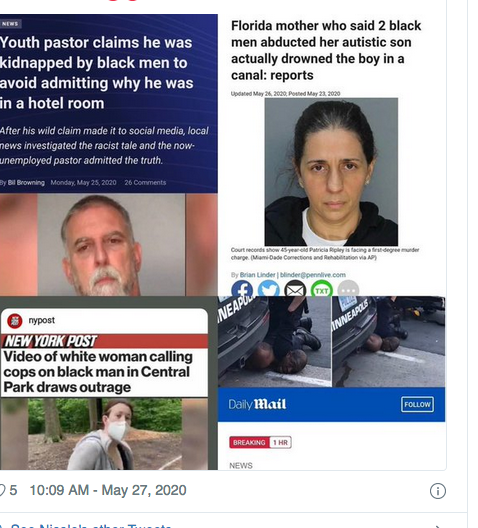Click the Twitter bird share icon
Viewport: 478px width, 528px height.
tap(269, 289)
